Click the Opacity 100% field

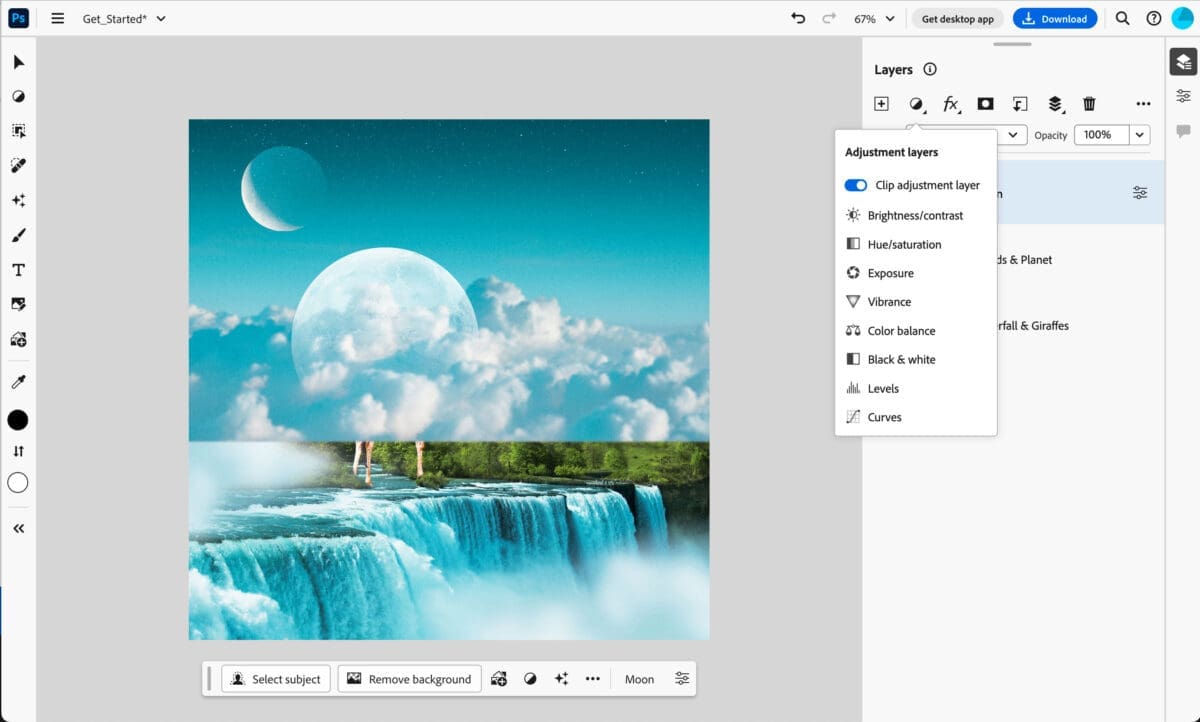(x=1101, y=135)
